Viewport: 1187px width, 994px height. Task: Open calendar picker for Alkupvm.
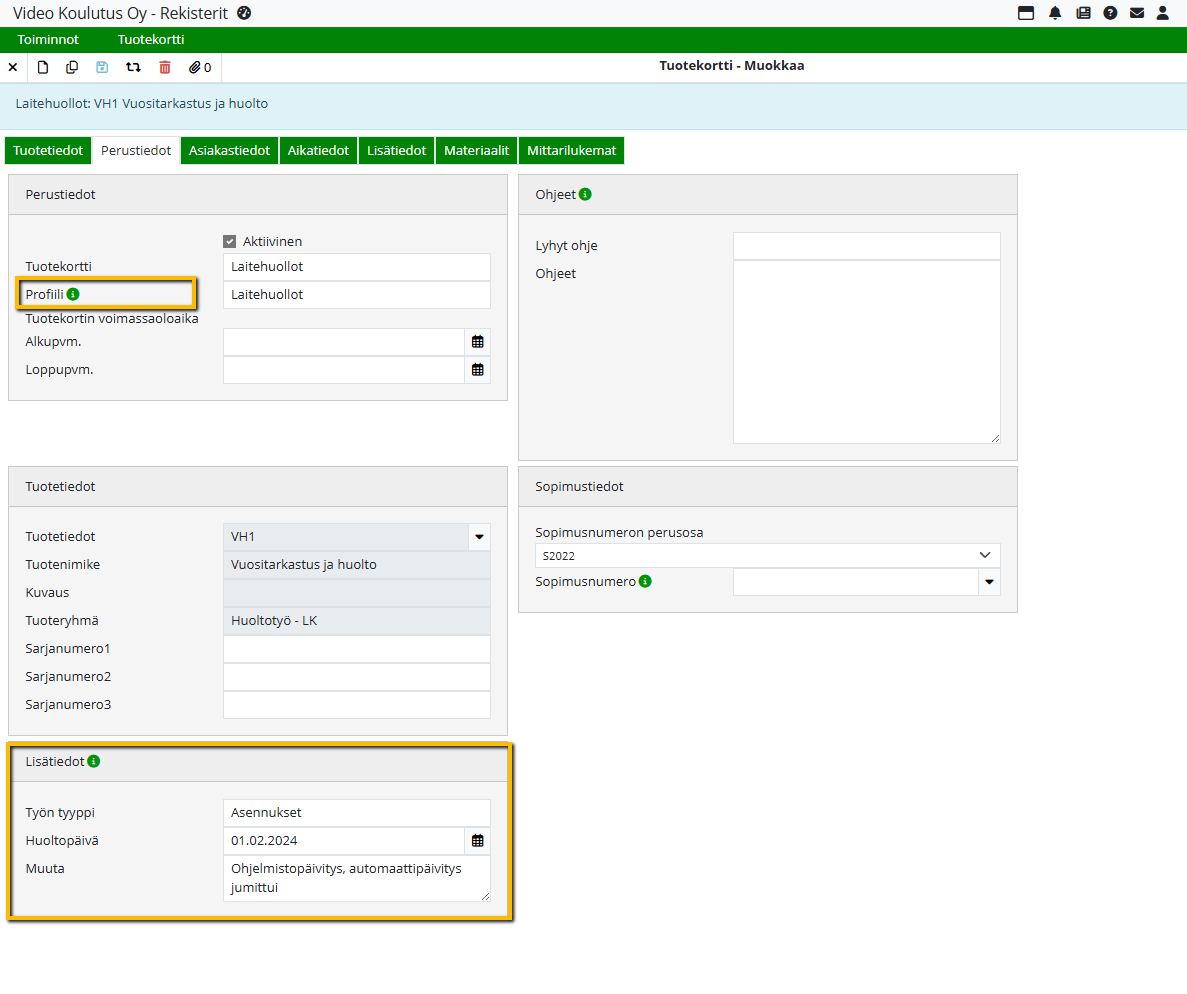pyautogui.click(x=478, y=342)
